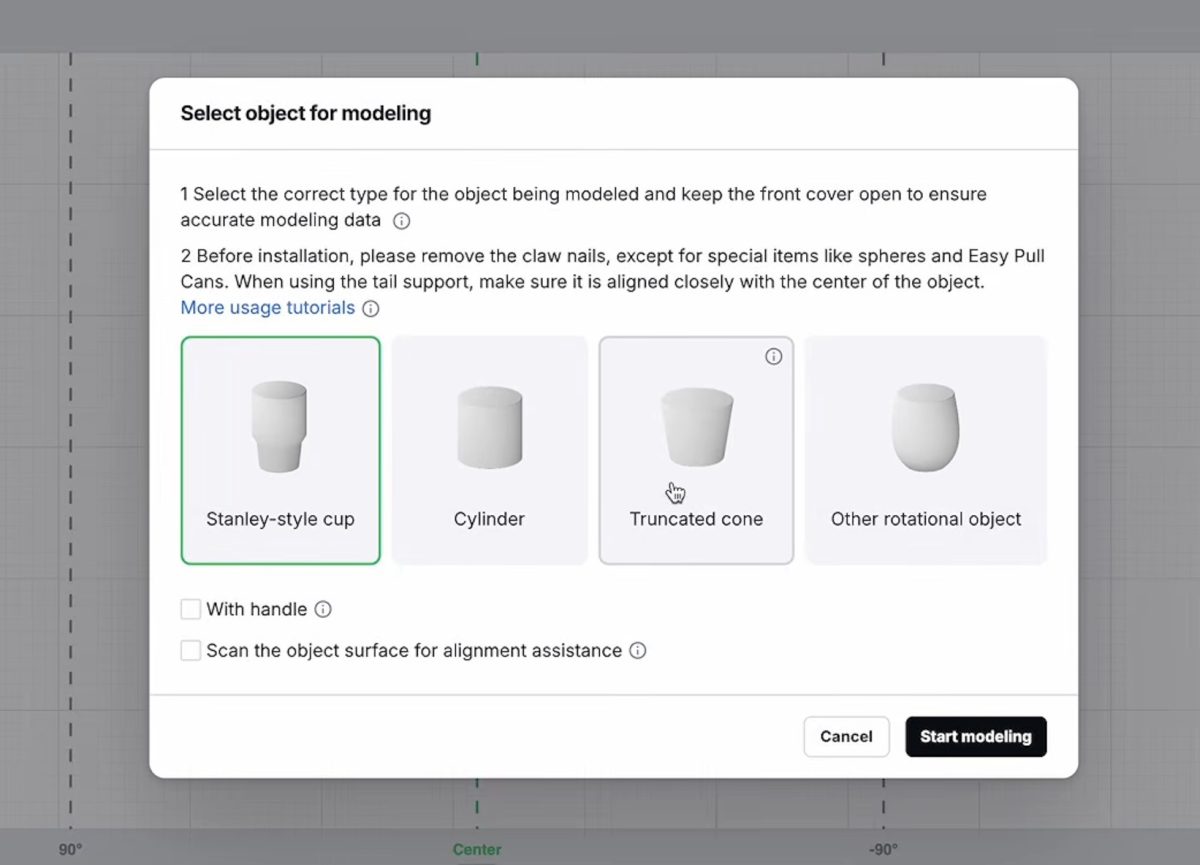
Task: Enable Scan the object surface checkbox
Action: (191, 651)
